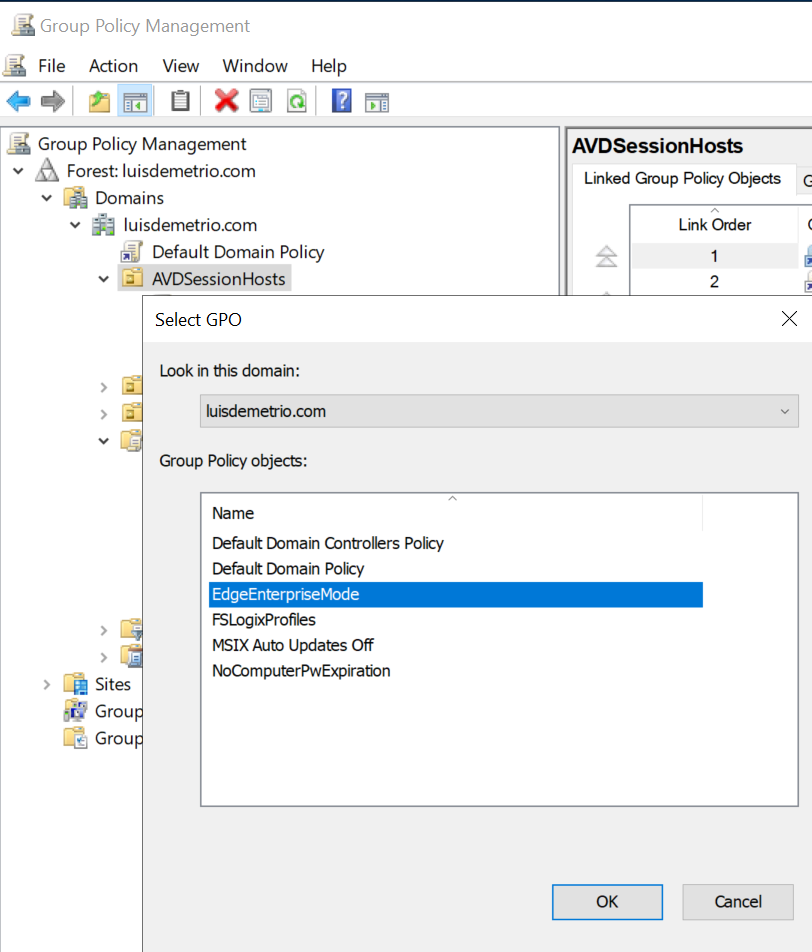Click the red Delete X toolbar icon
The width and height of the screenshot is (812, 952).
226,101
